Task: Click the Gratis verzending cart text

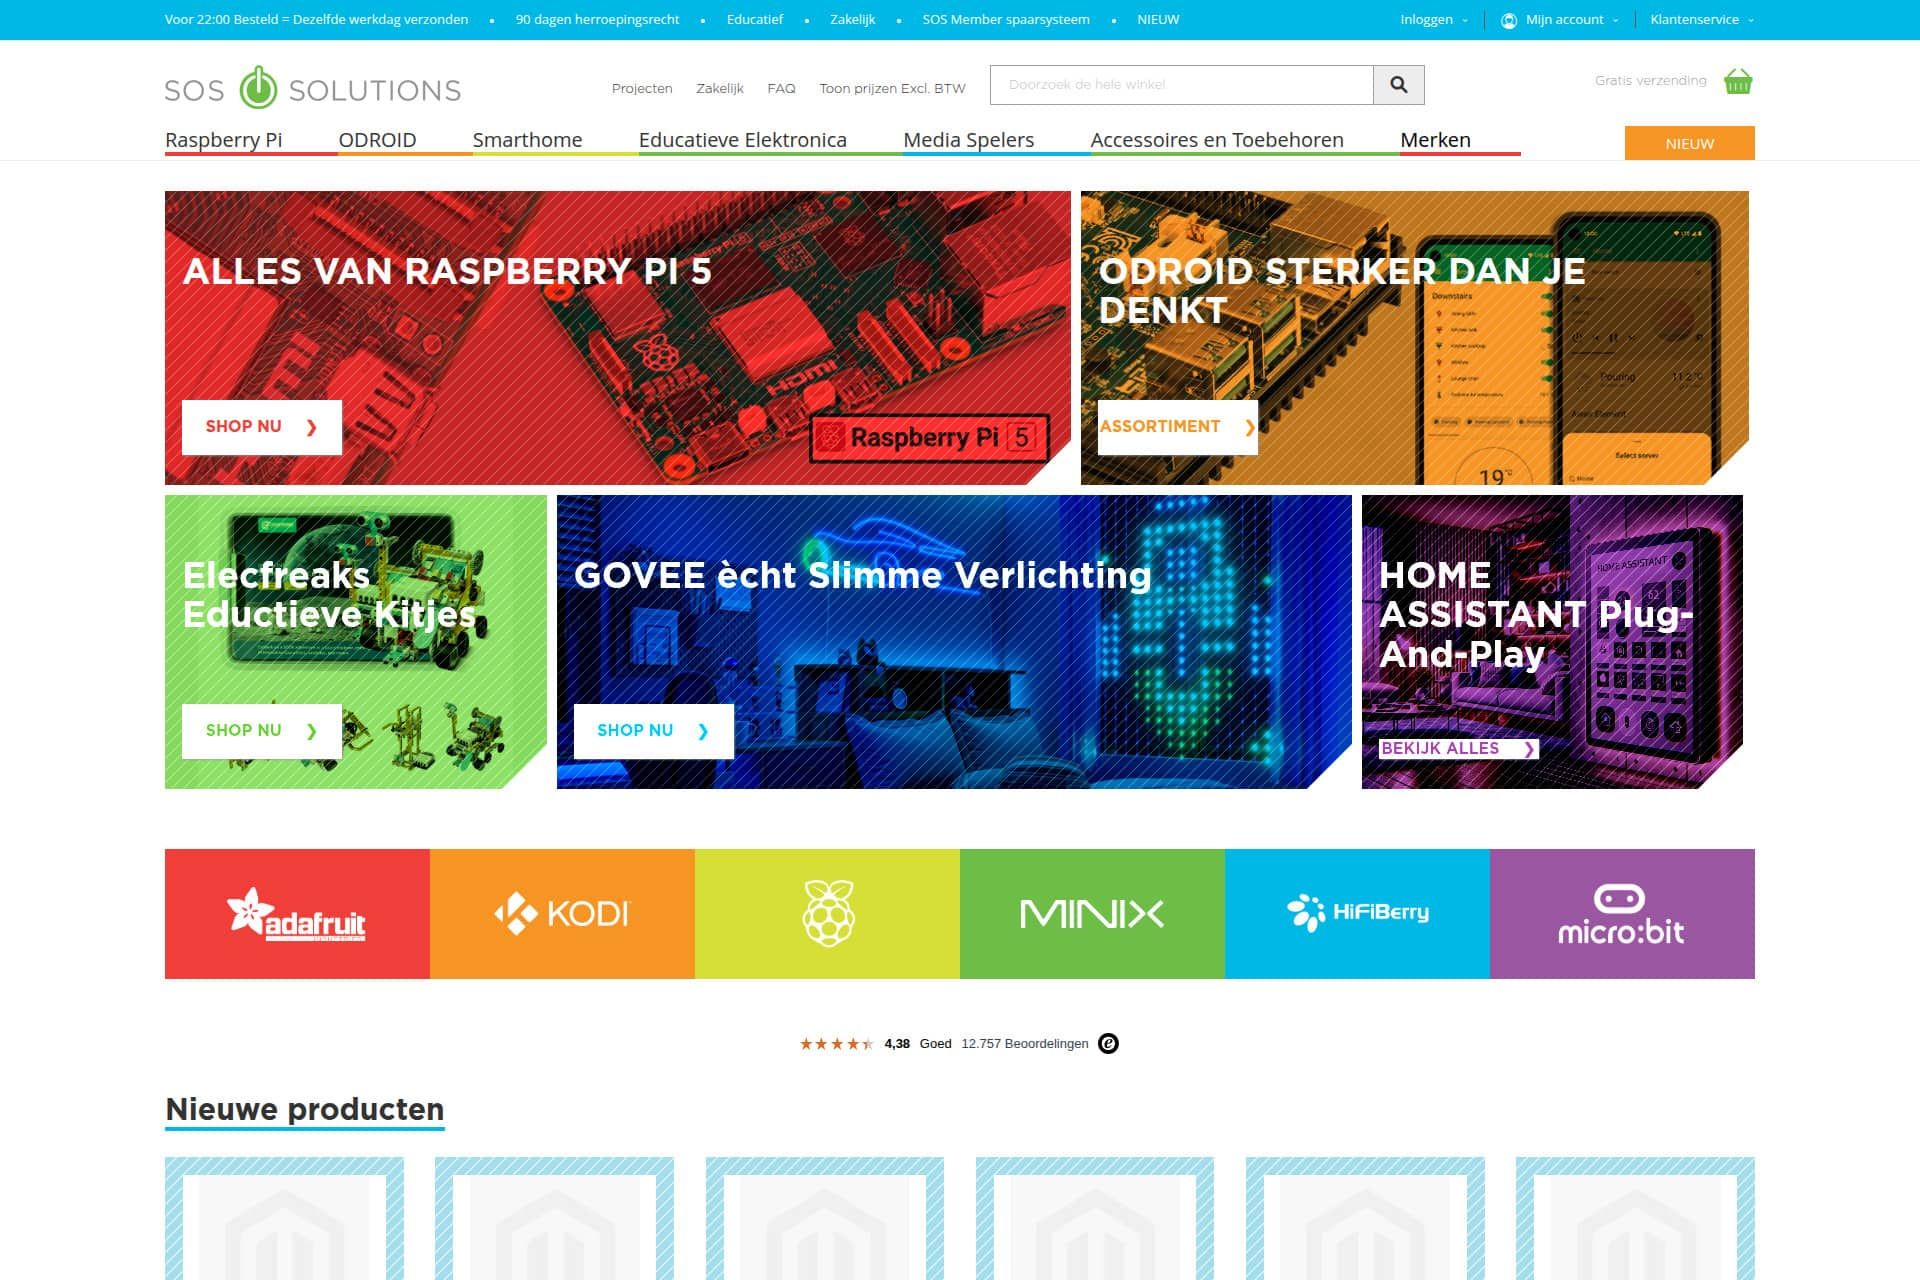Action: 1650,81
